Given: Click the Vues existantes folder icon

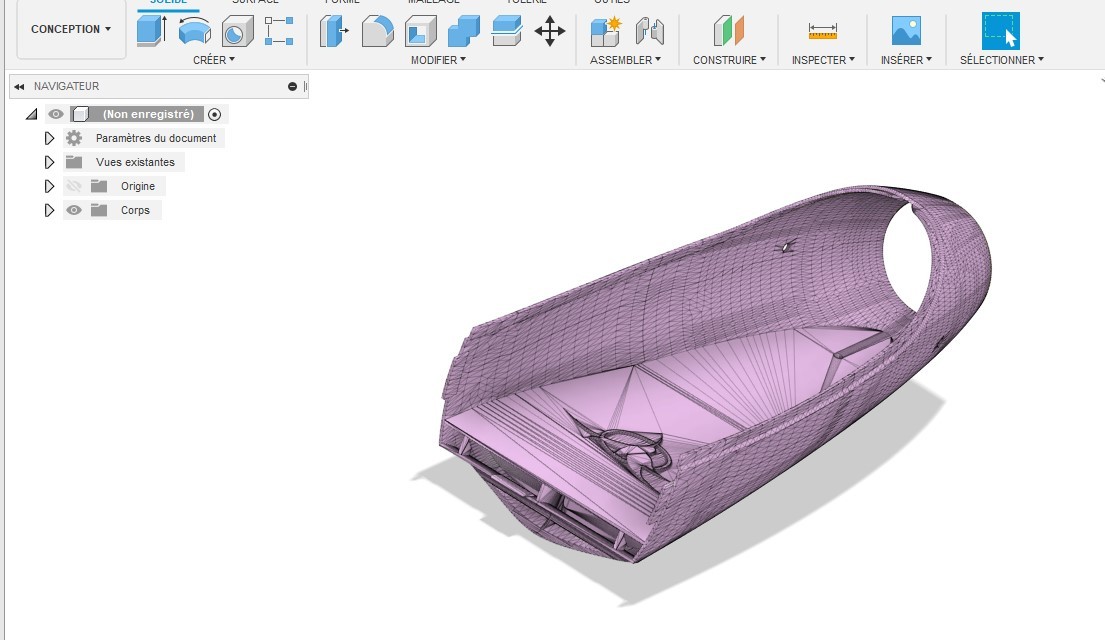Looking at the screenshot, I should click(74, 162).
